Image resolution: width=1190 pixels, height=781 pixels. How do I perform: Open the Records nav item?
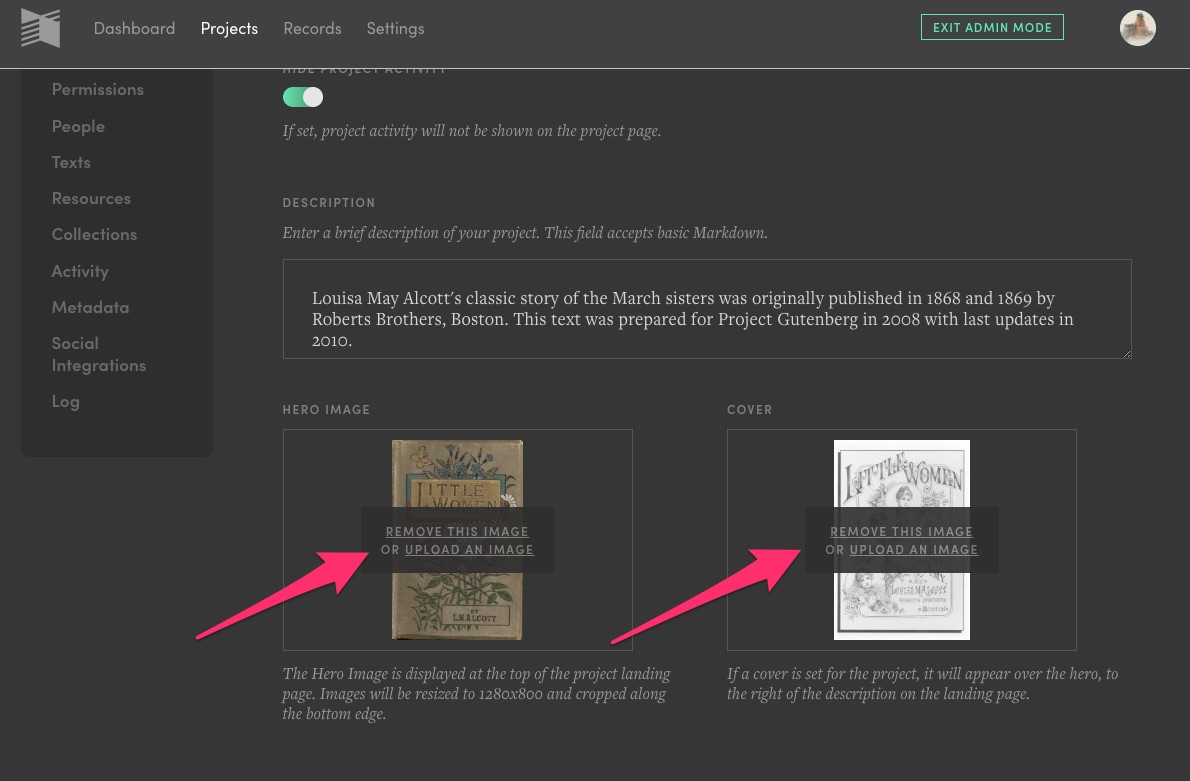coord(312,28)
